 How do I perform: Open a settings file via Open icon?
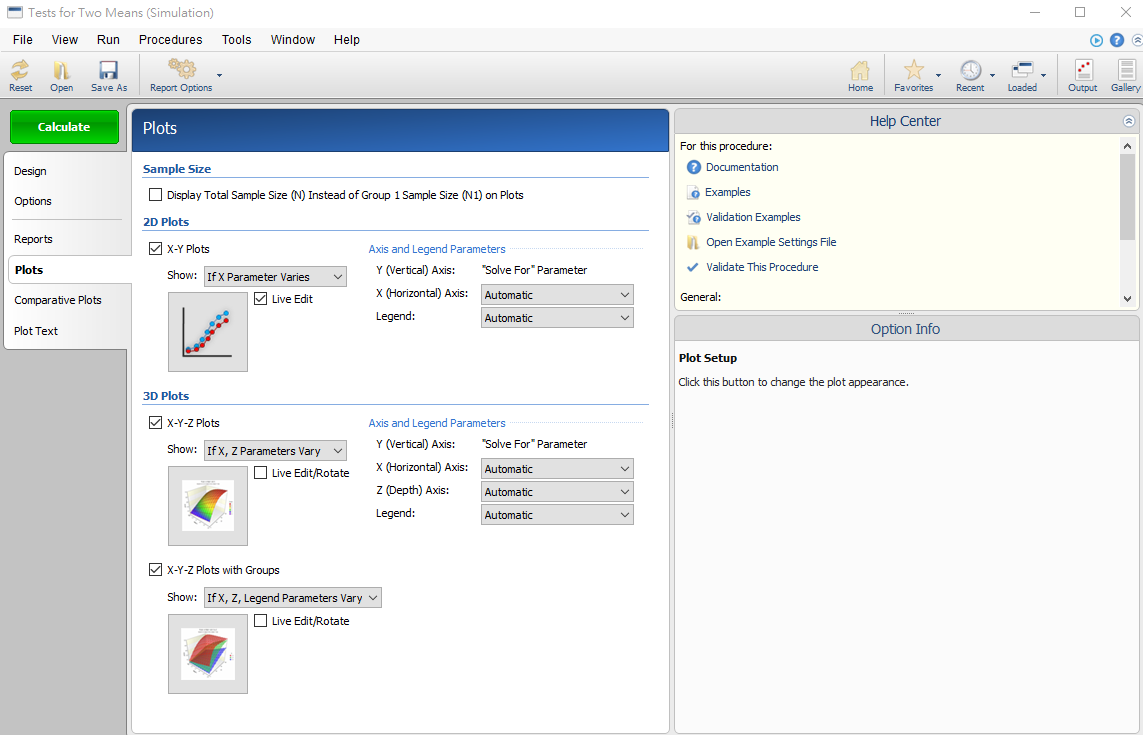(61, 71)
